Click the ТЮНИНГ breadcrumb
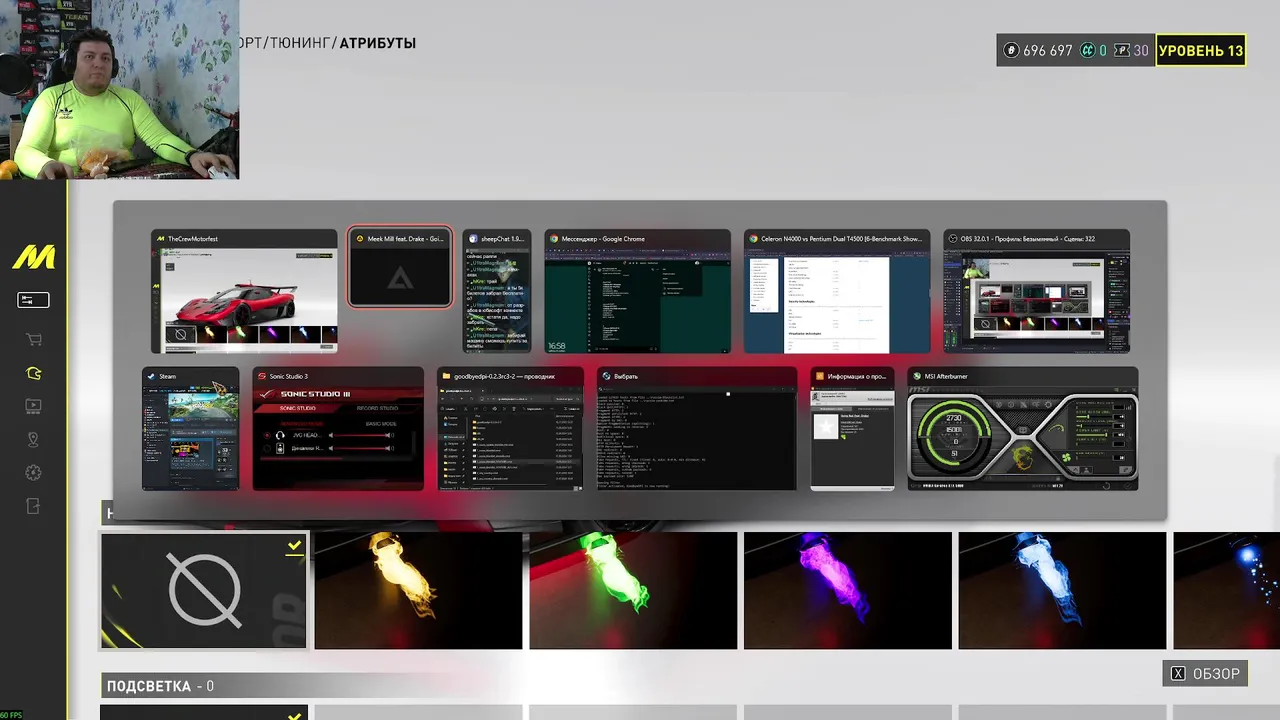This screenshot has height=720, width=1280. [x=302, y=43]
